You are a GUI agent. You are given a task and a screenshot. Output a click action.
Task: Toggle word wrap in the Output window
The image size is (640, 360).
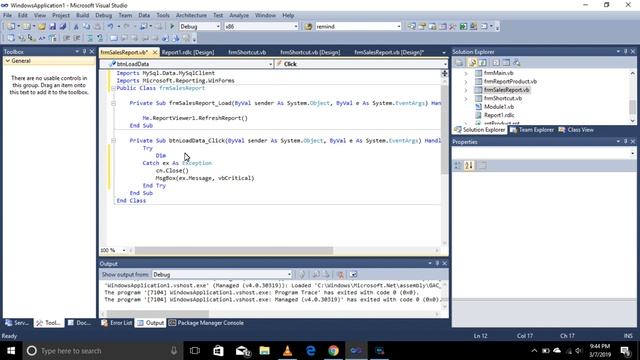353,275
